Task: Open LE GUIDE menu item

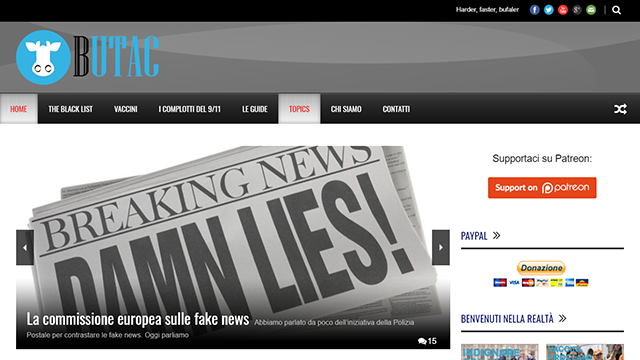Action: pyautogui.click(x=255, y=109)
